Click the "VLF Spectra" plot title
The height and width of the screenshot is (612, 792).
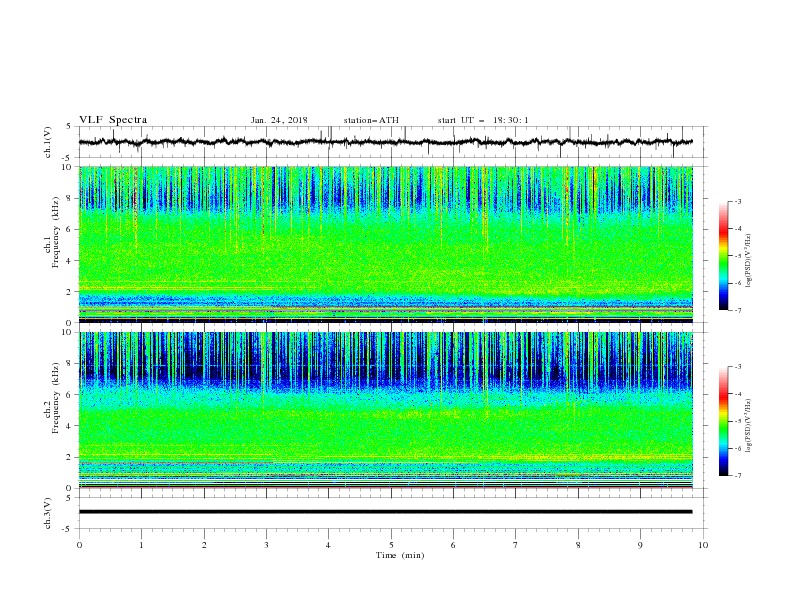[x=113, y=120]
